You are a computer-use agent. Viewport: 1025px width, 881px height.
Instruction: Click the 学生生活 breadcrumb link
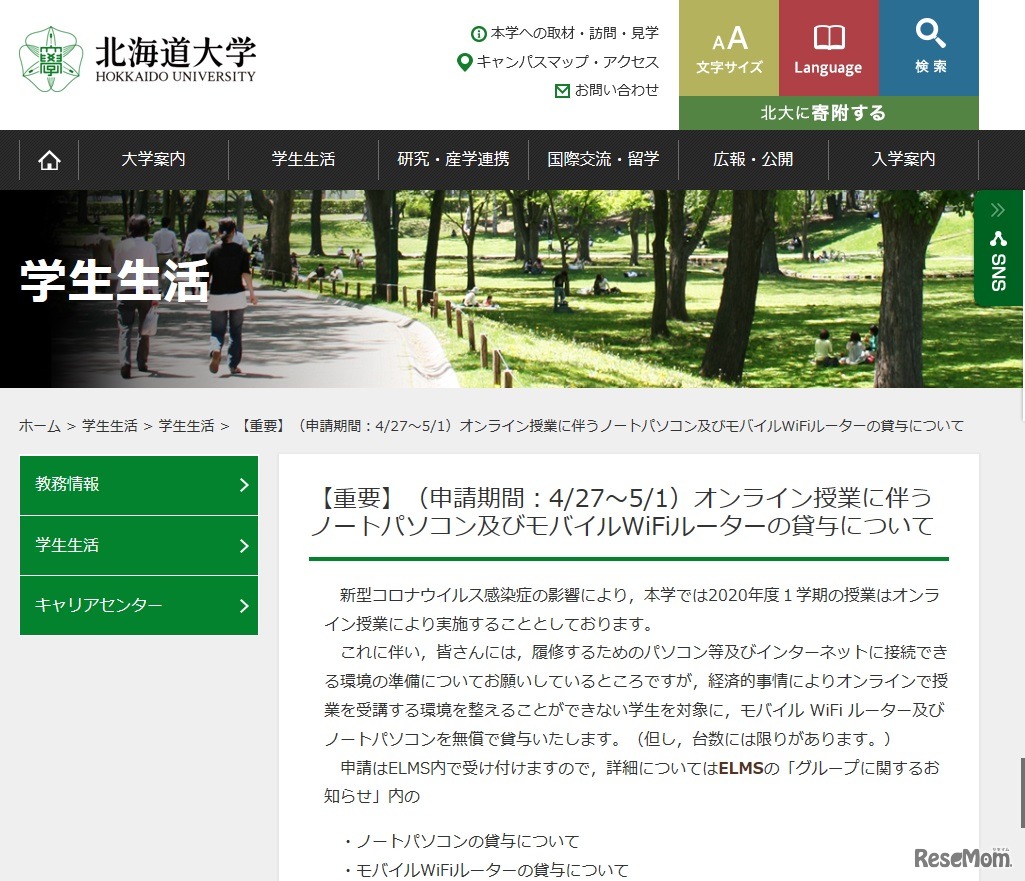pos(110,425)
